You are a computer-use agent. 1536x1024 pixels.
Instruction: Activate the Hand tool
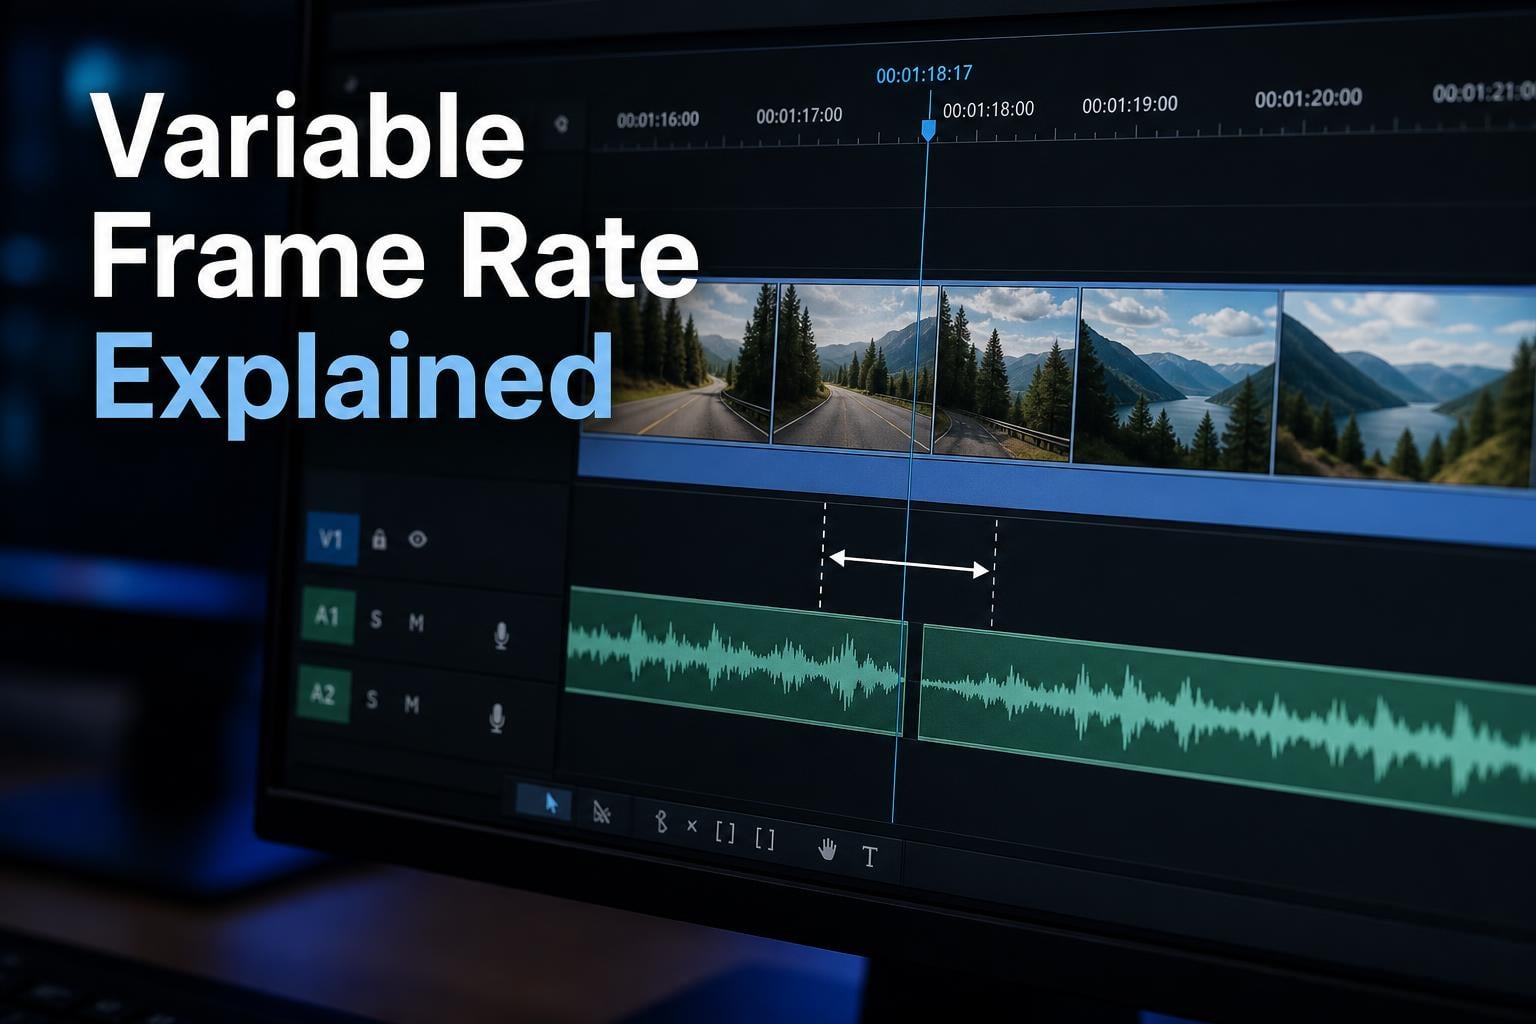(x=827, y=849)
